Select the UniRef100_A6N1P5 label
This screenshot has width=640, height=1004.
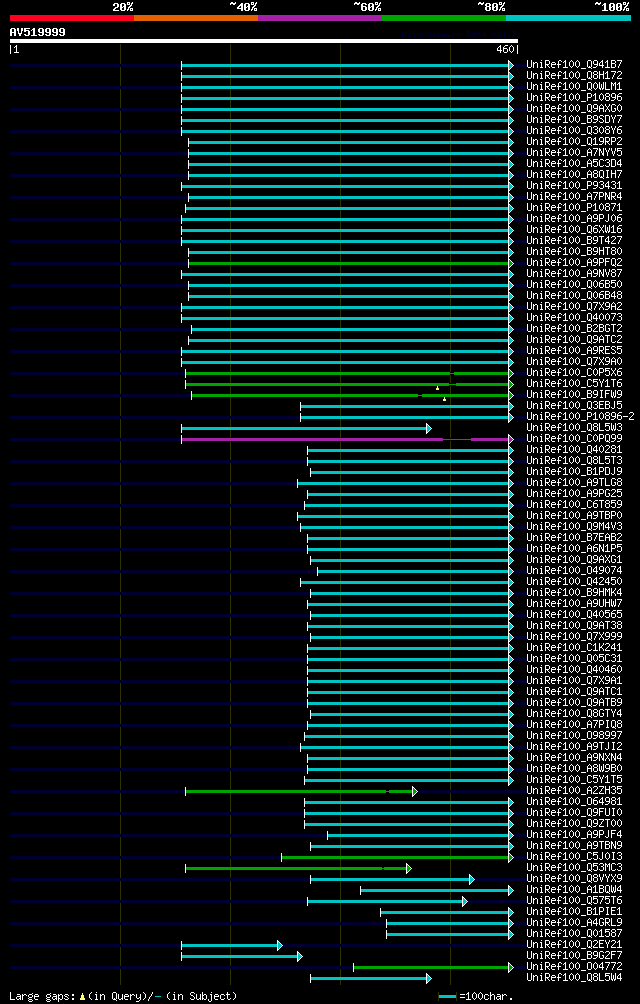coord(574,548)
